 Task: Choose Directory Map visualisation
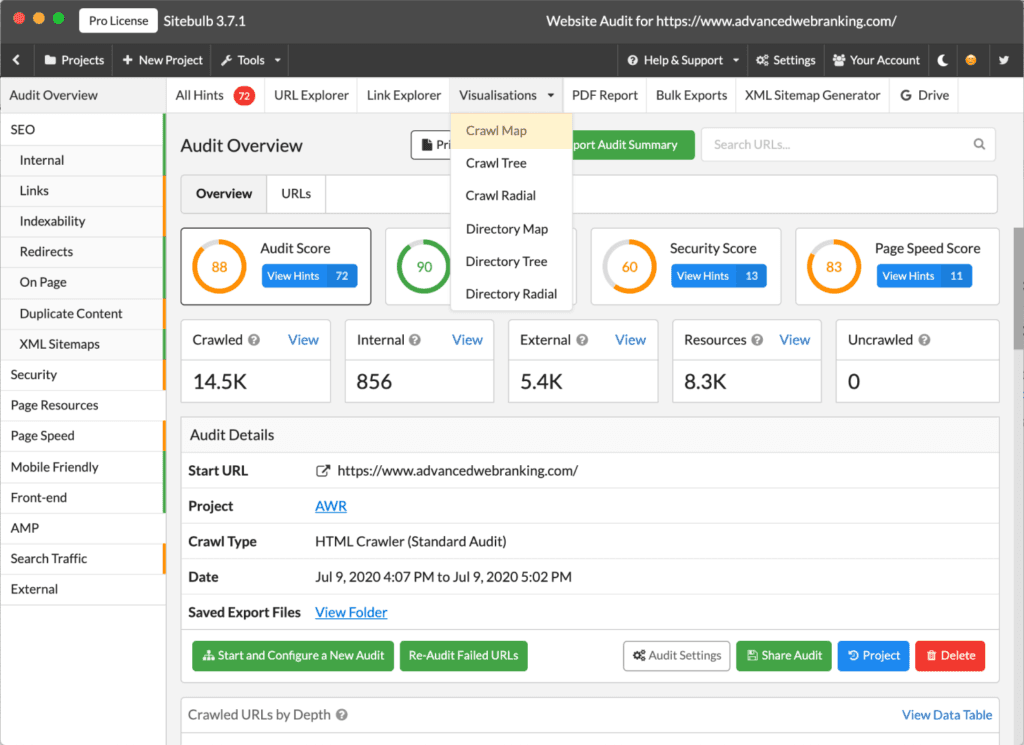click(511, 229)
